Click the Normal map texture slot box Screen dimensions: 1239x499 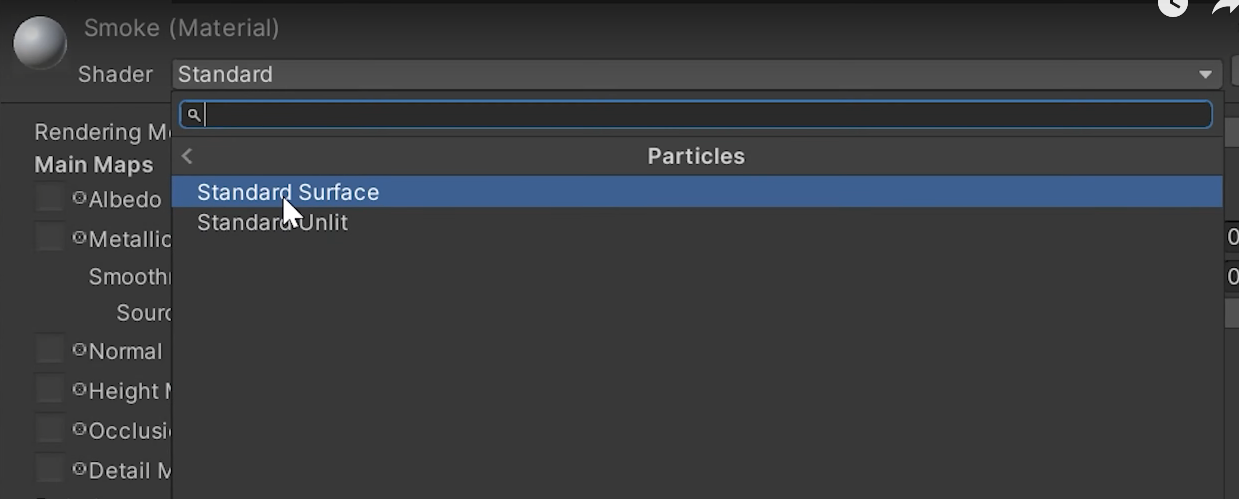click(50, 350)
